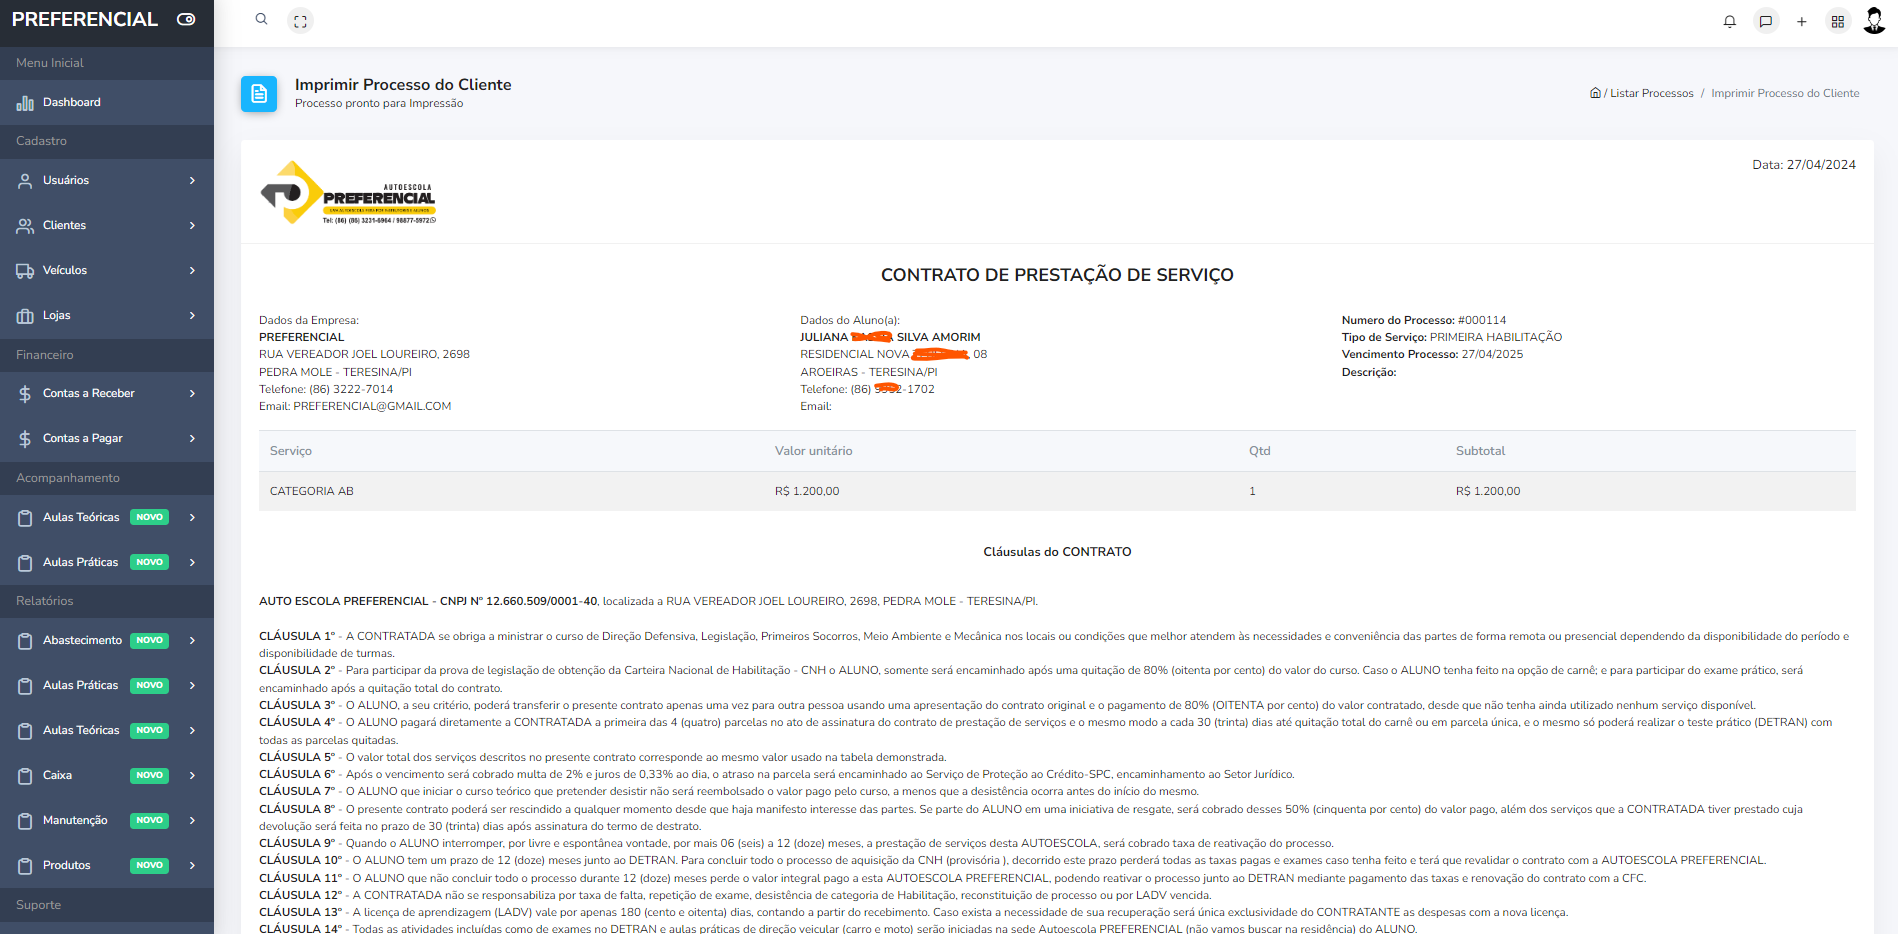Open the Lojas menu item

coord(107,316)
